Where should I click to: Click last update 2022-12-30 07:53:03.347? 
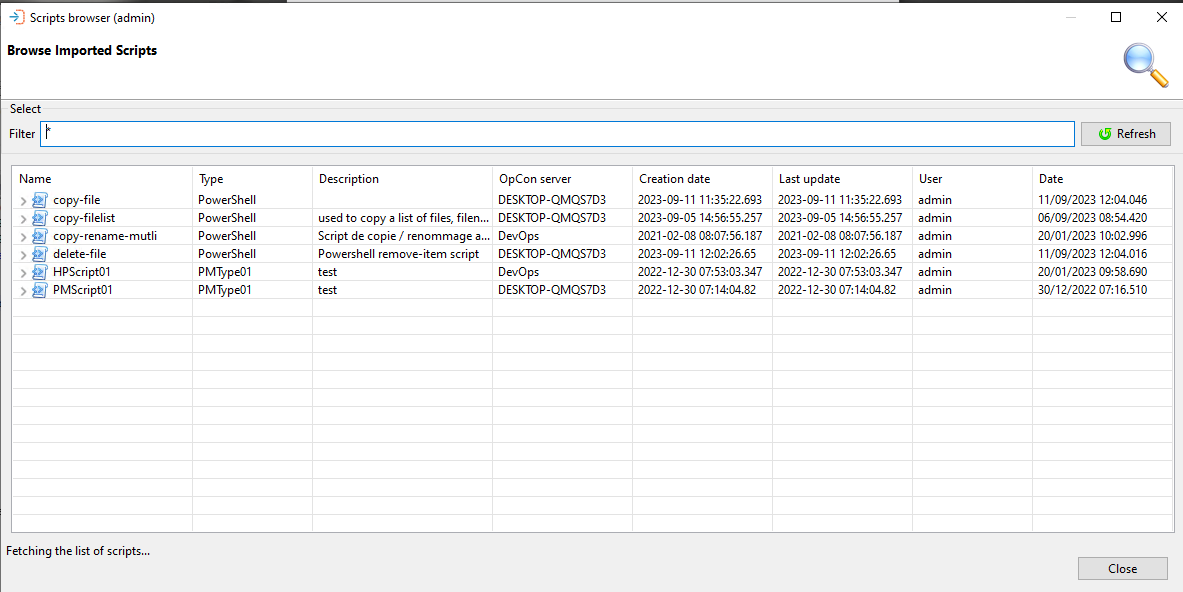point(840,272)
